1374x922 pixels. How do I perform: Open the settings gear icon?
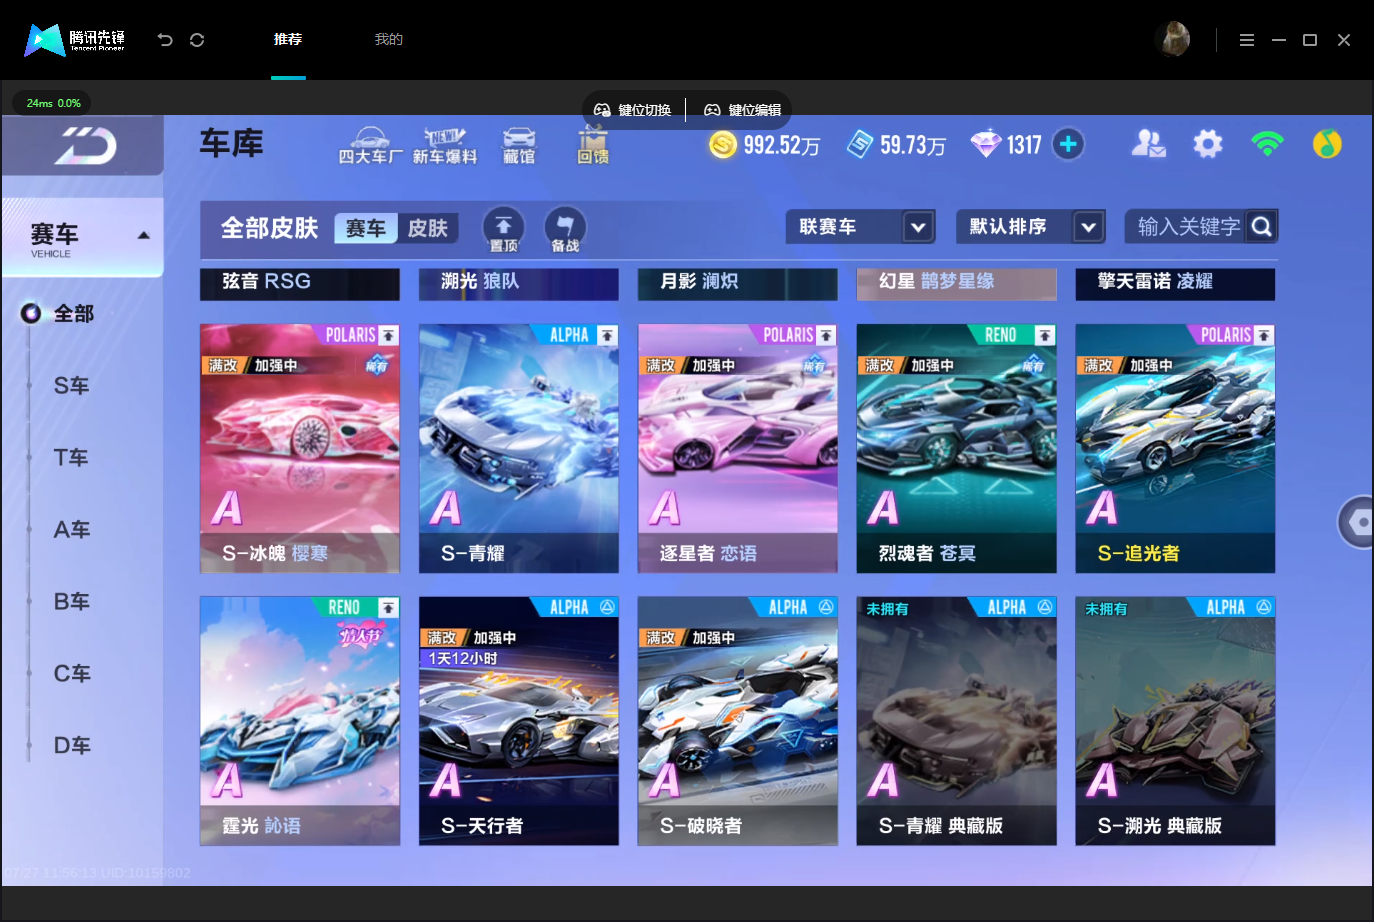1208,145
